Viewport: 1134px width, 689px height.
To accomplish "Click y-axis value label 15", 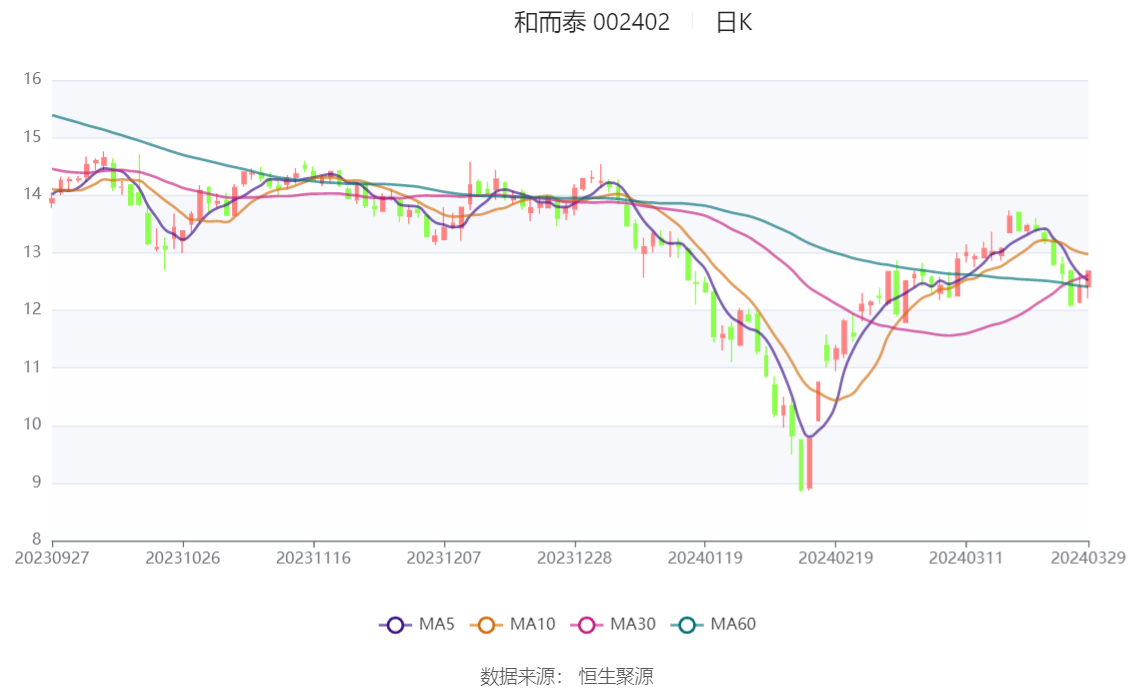I will pyautogui.click(x=33, y=137).
